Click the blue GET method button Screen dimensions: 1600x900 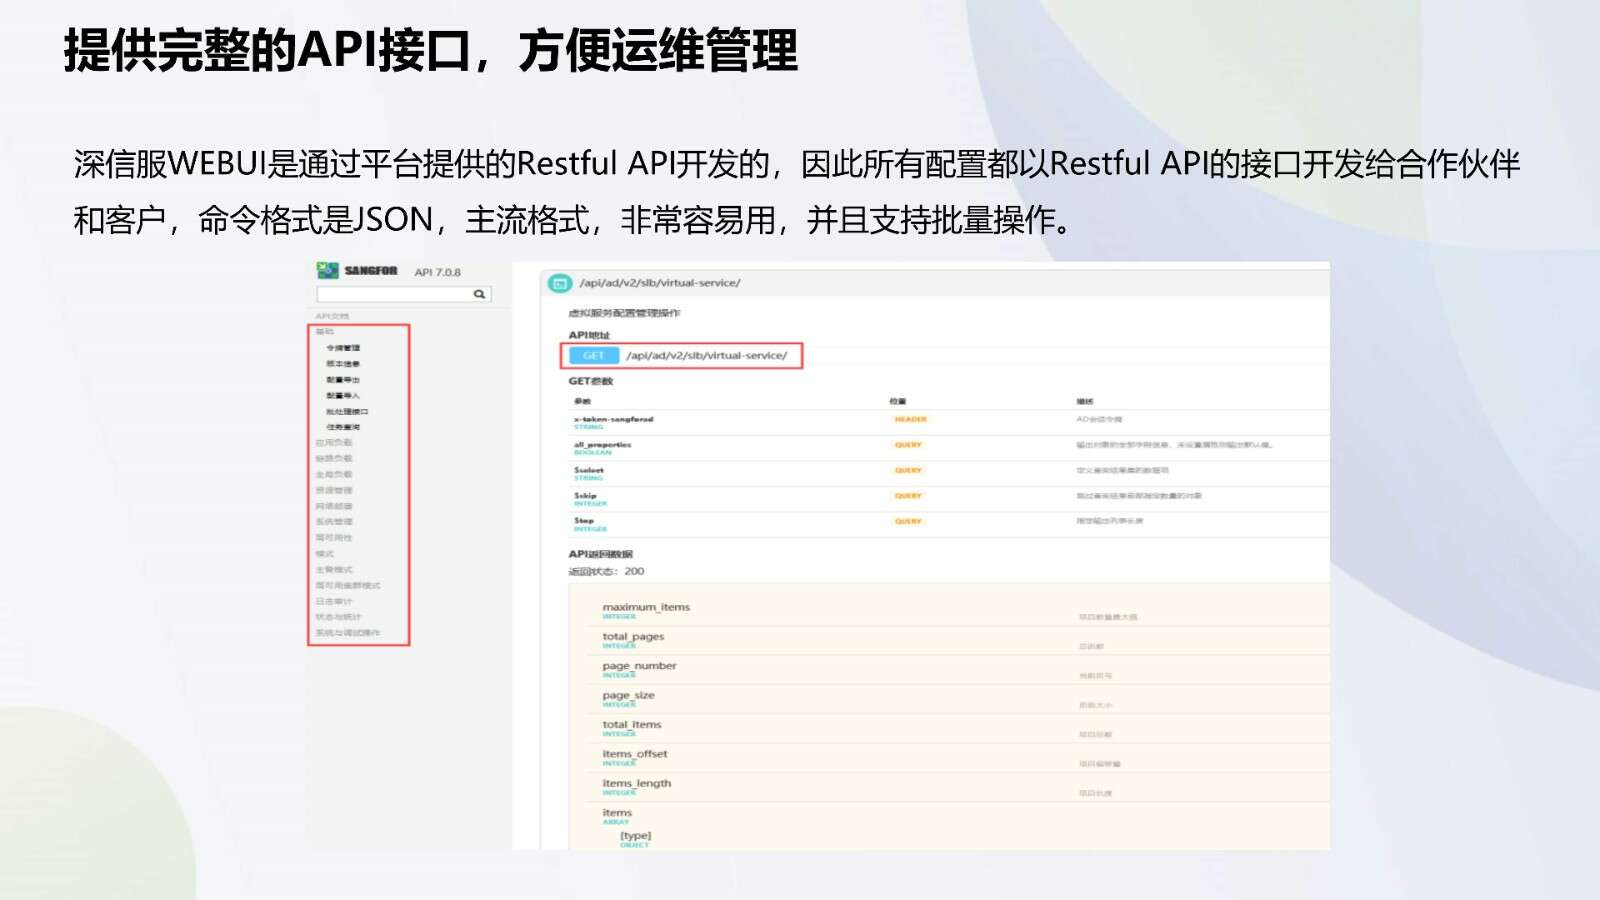[x=594, y=355]
